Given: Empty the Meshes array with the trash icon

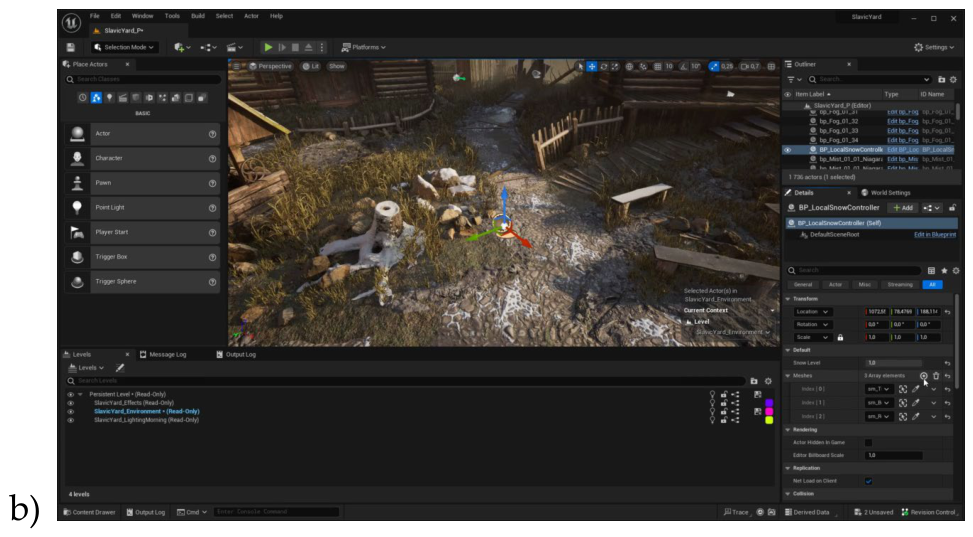Looking at the screenshot, I should [936, 376].
